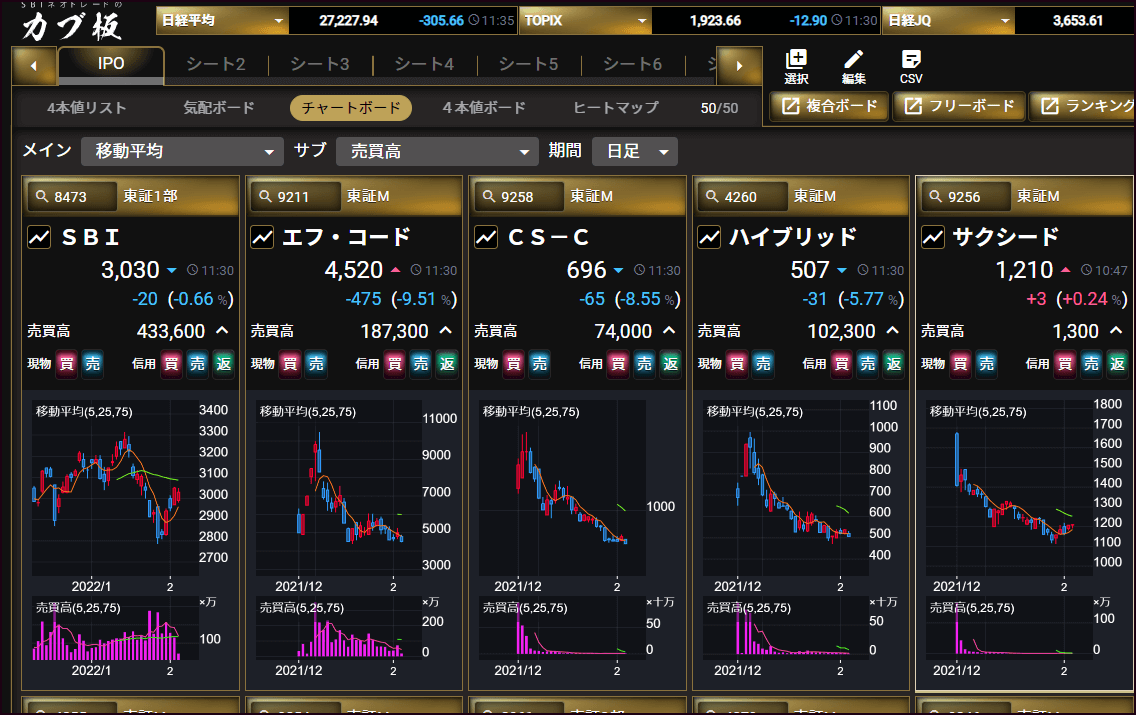Switch view to 気配ボード
Image resolution: width=1136 pixels, height=715 pixels.
point(219,108)
